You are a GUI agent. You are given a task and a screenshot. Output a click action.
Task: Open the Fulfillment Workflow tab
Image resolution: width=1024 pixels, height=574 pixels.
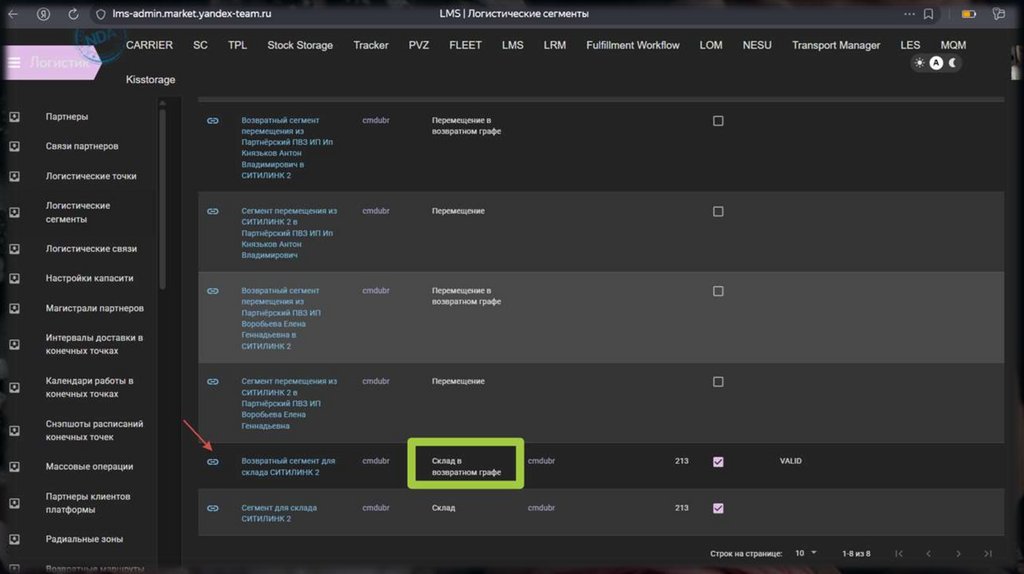point(633,45)
